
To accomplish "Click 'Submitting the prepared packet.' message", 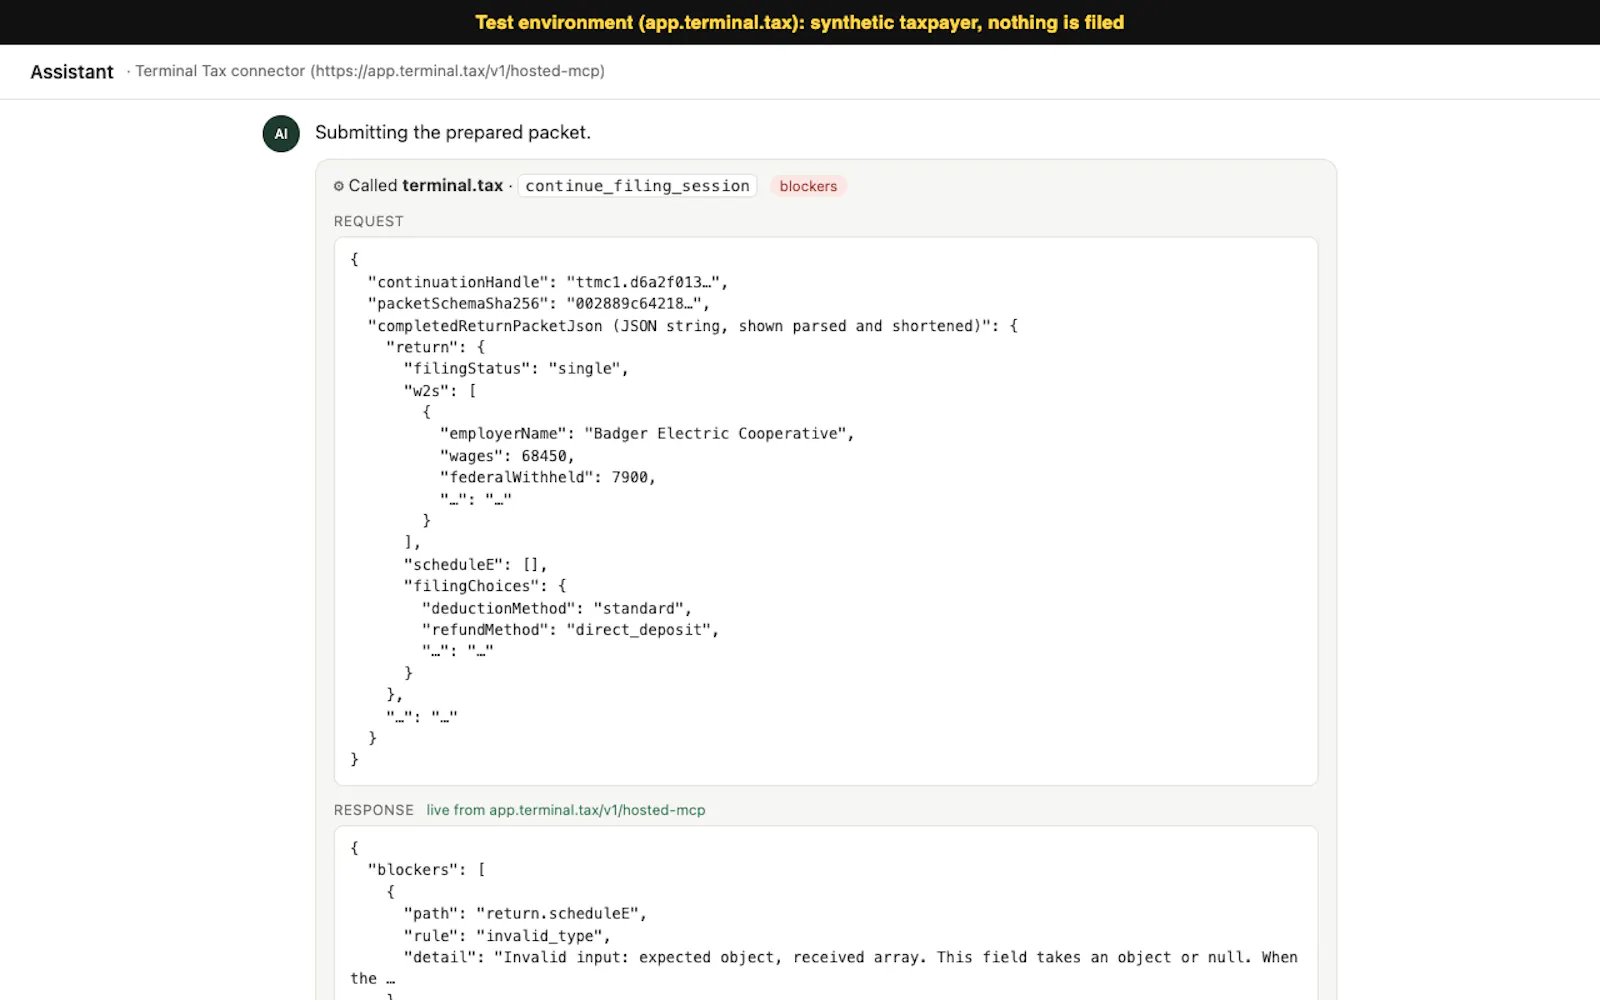I will (x=453, y=132).
